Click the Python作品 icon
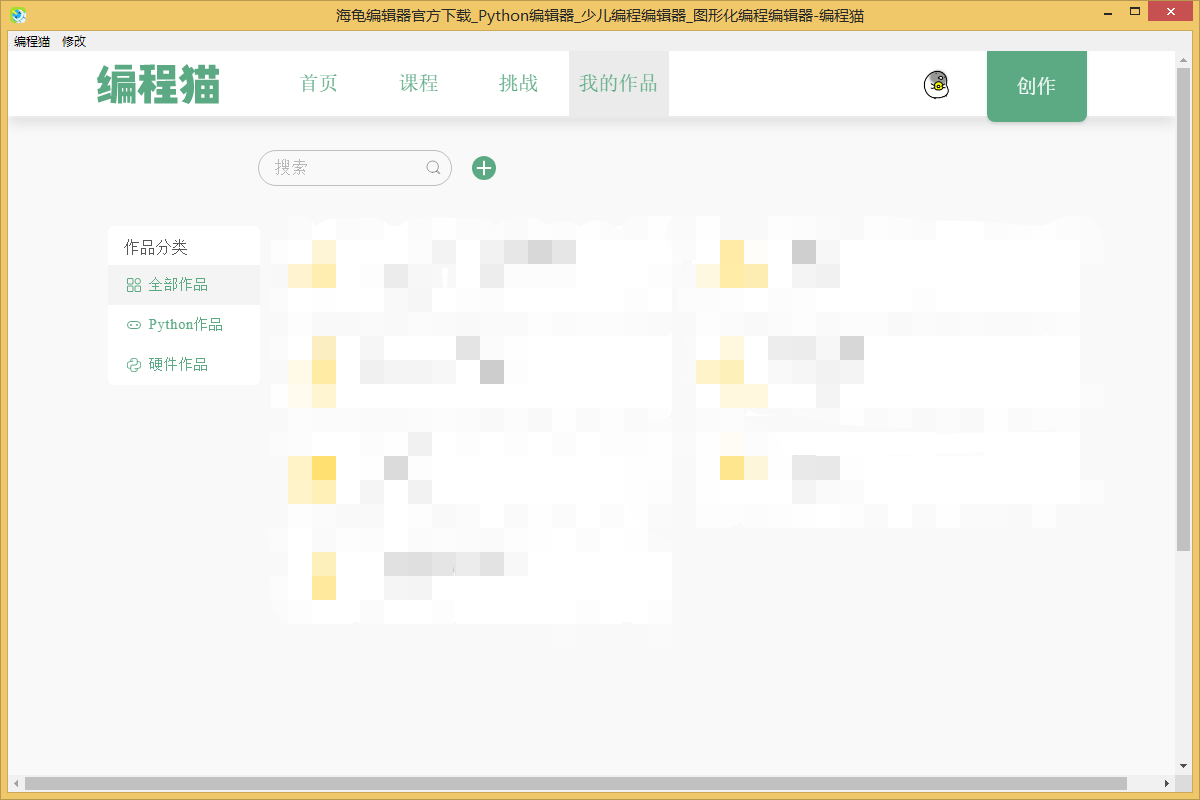Viewport: 1200px width, 800px height. point(134,325)
